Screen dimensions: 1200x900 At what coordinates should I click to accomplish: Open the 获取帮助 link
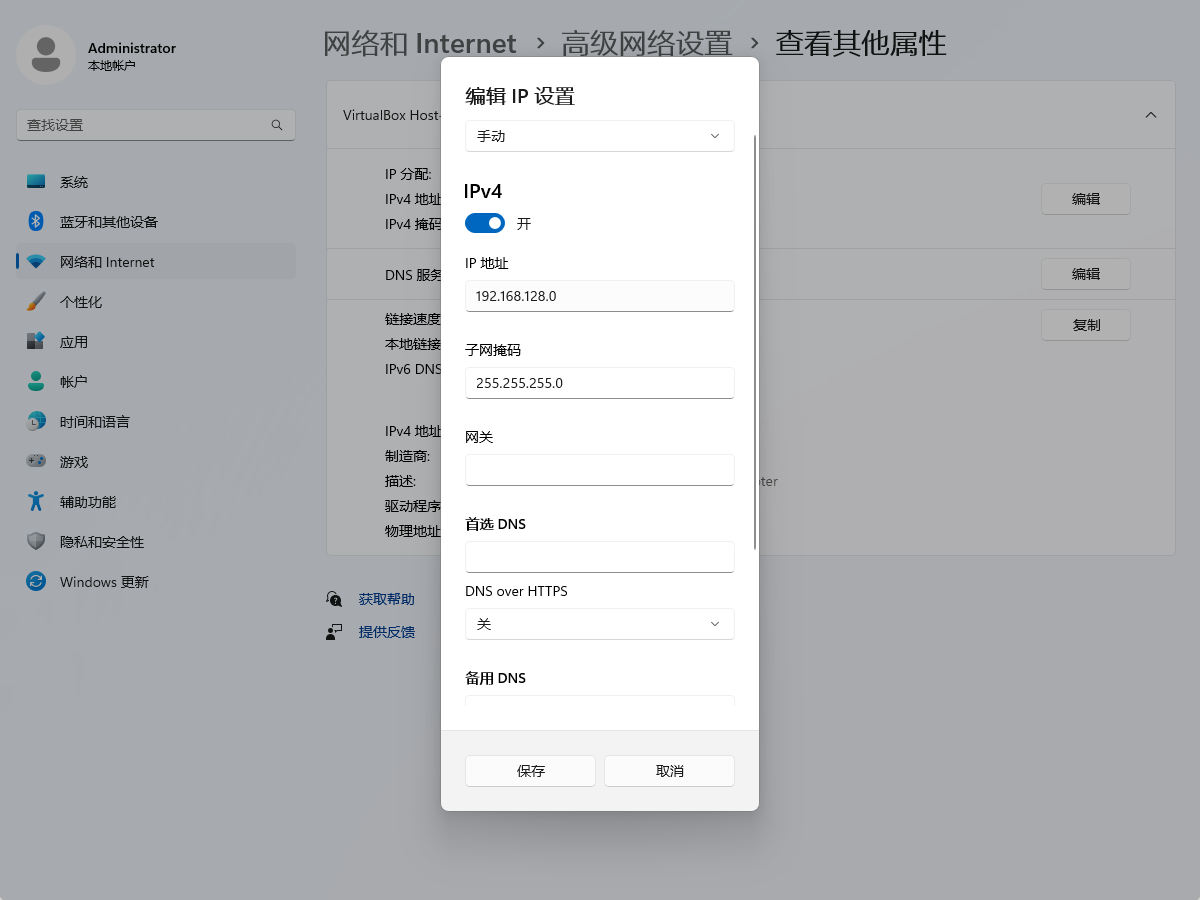[x=386, y=599]
